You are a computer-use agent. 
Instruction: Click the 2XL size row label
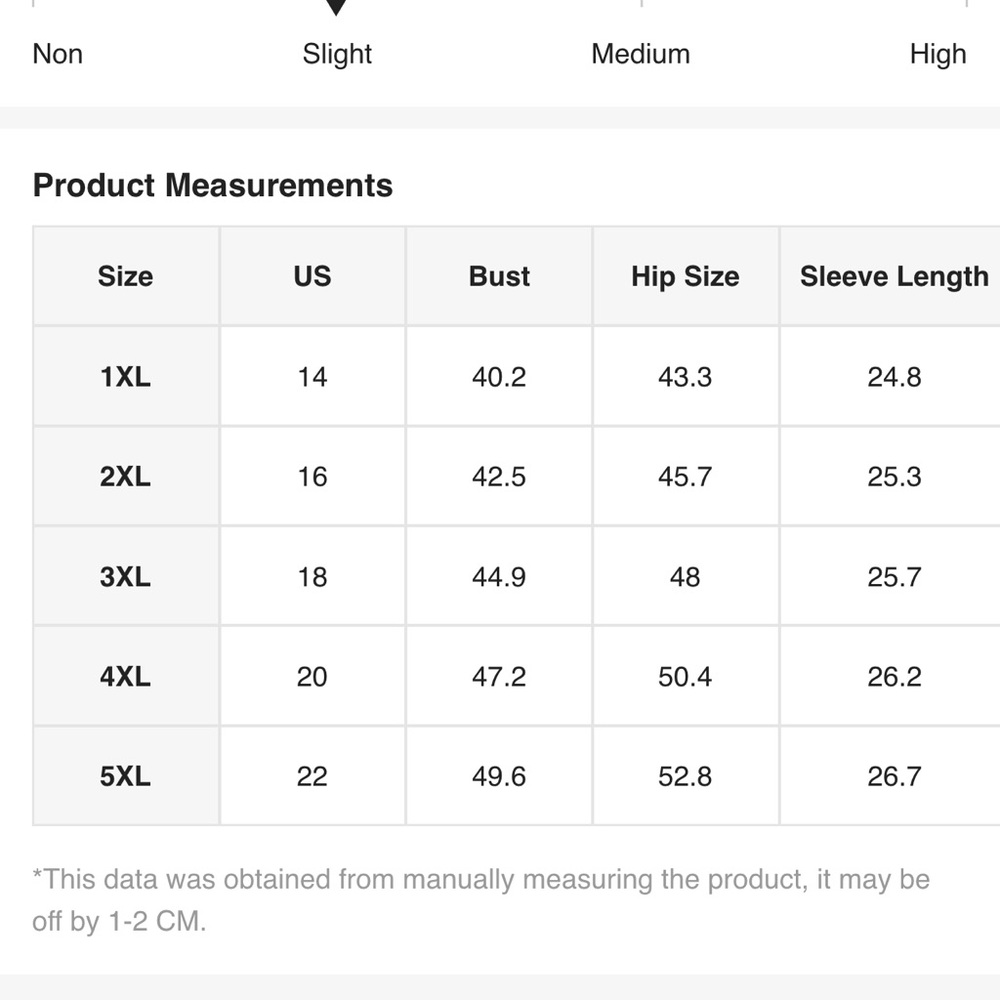(x=126, y=477)
